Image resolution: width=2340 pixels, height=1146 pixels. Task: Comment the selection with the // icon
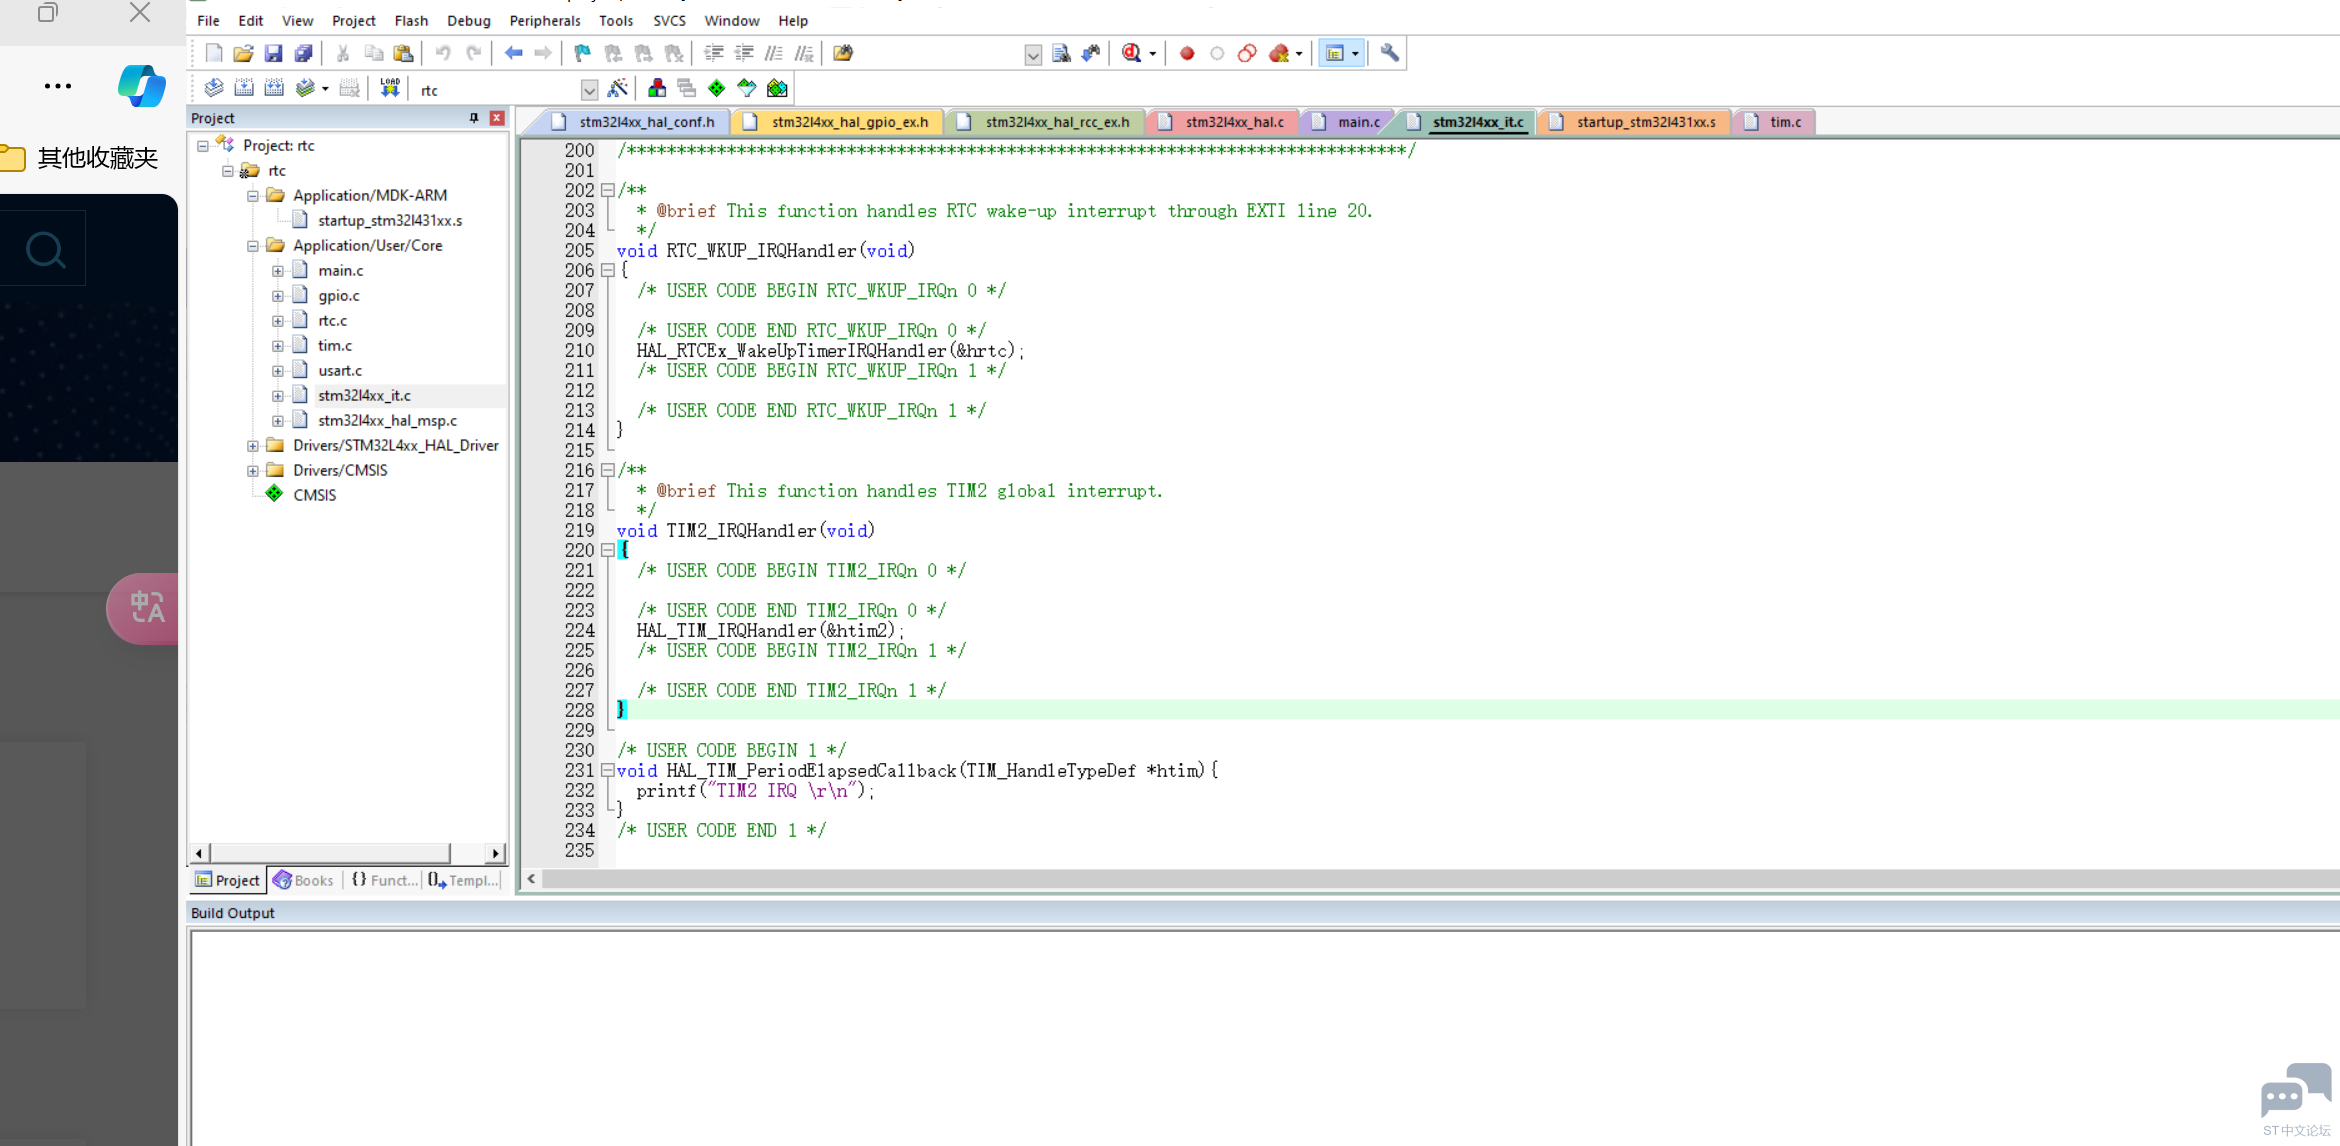(x=773, y=53)
